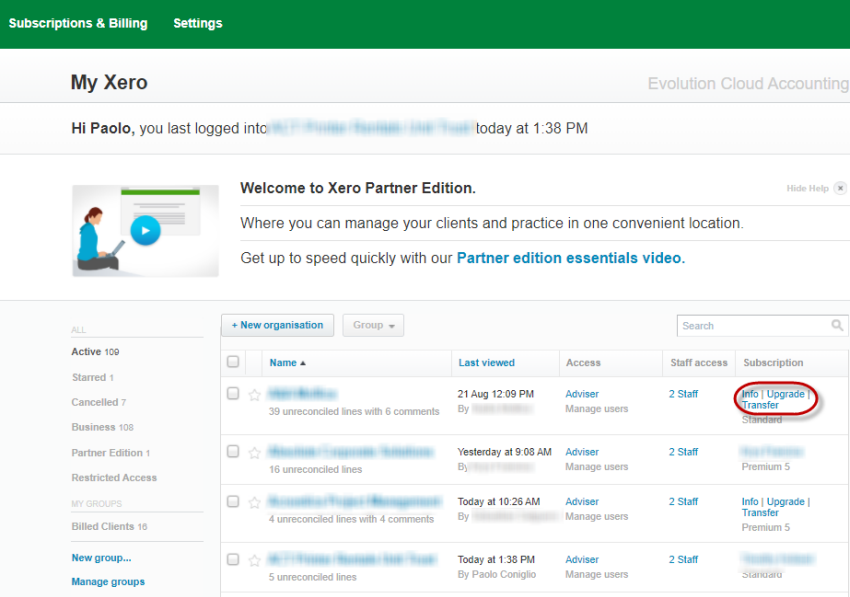The height and width of the screenshot is (597, 850).
Task: Close the help panel with the X icon
Action: [x=840, y=188]
